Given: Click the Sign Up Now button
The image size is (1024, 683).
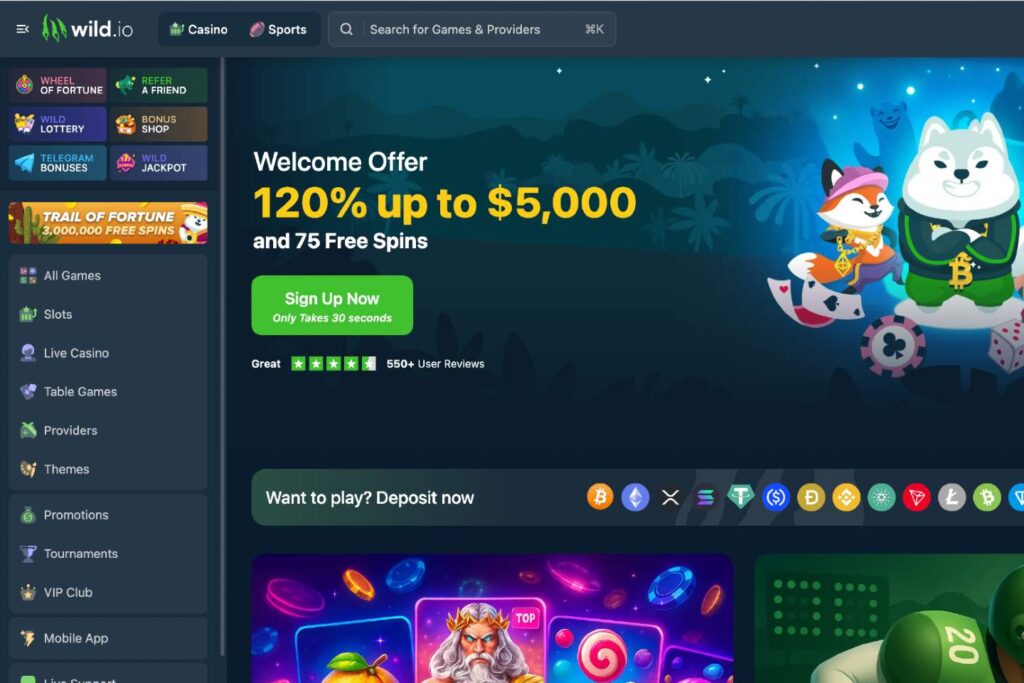Looking at the screenshot, I should coord(332,305).
